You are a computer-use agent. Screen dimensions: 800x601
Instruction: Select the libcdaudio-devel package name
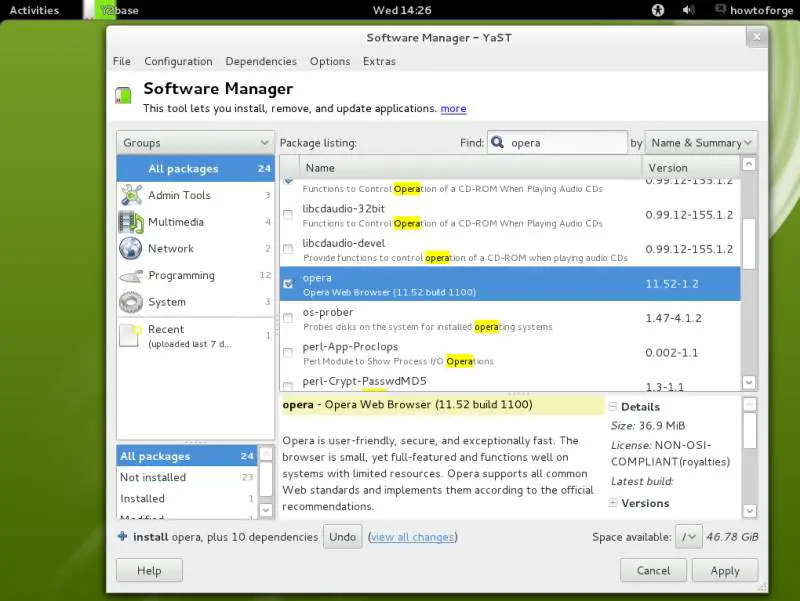point(343,243)
